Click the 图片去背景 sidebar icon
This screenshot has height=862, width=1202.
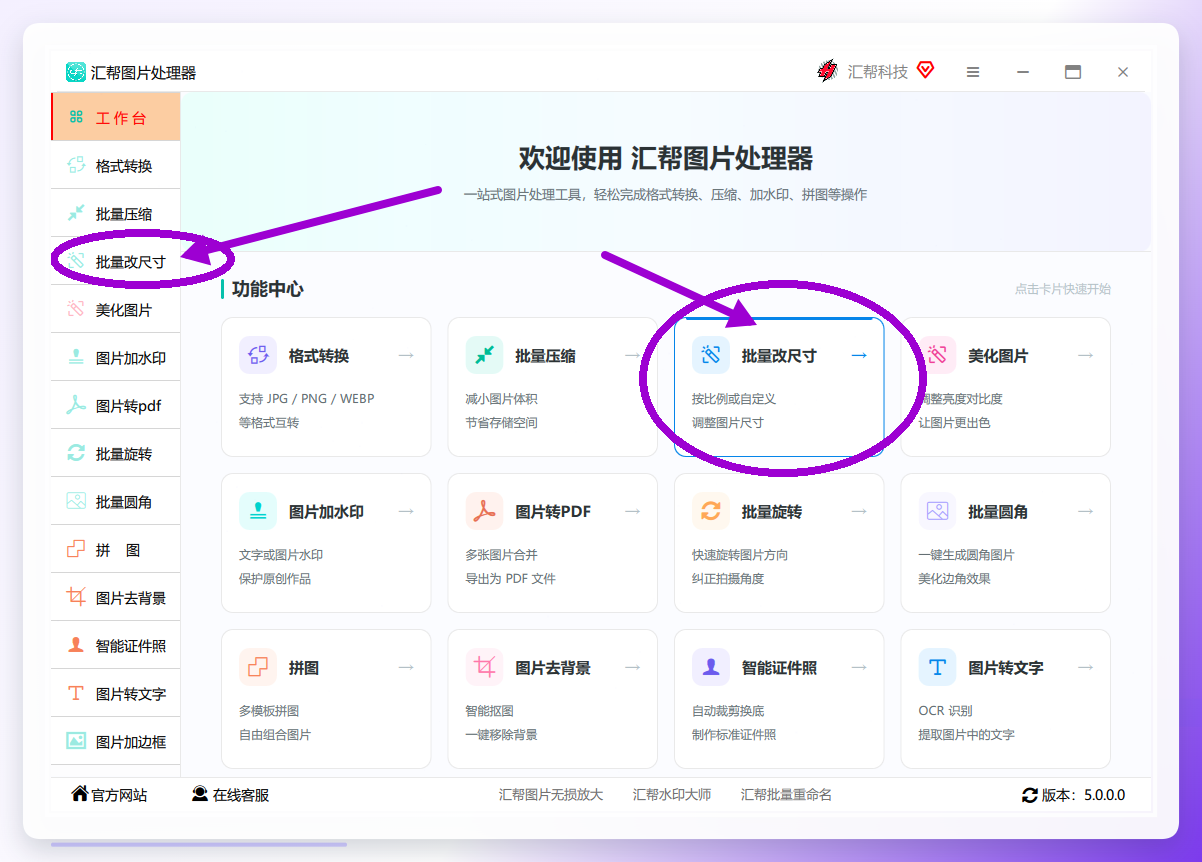point(76,598)
